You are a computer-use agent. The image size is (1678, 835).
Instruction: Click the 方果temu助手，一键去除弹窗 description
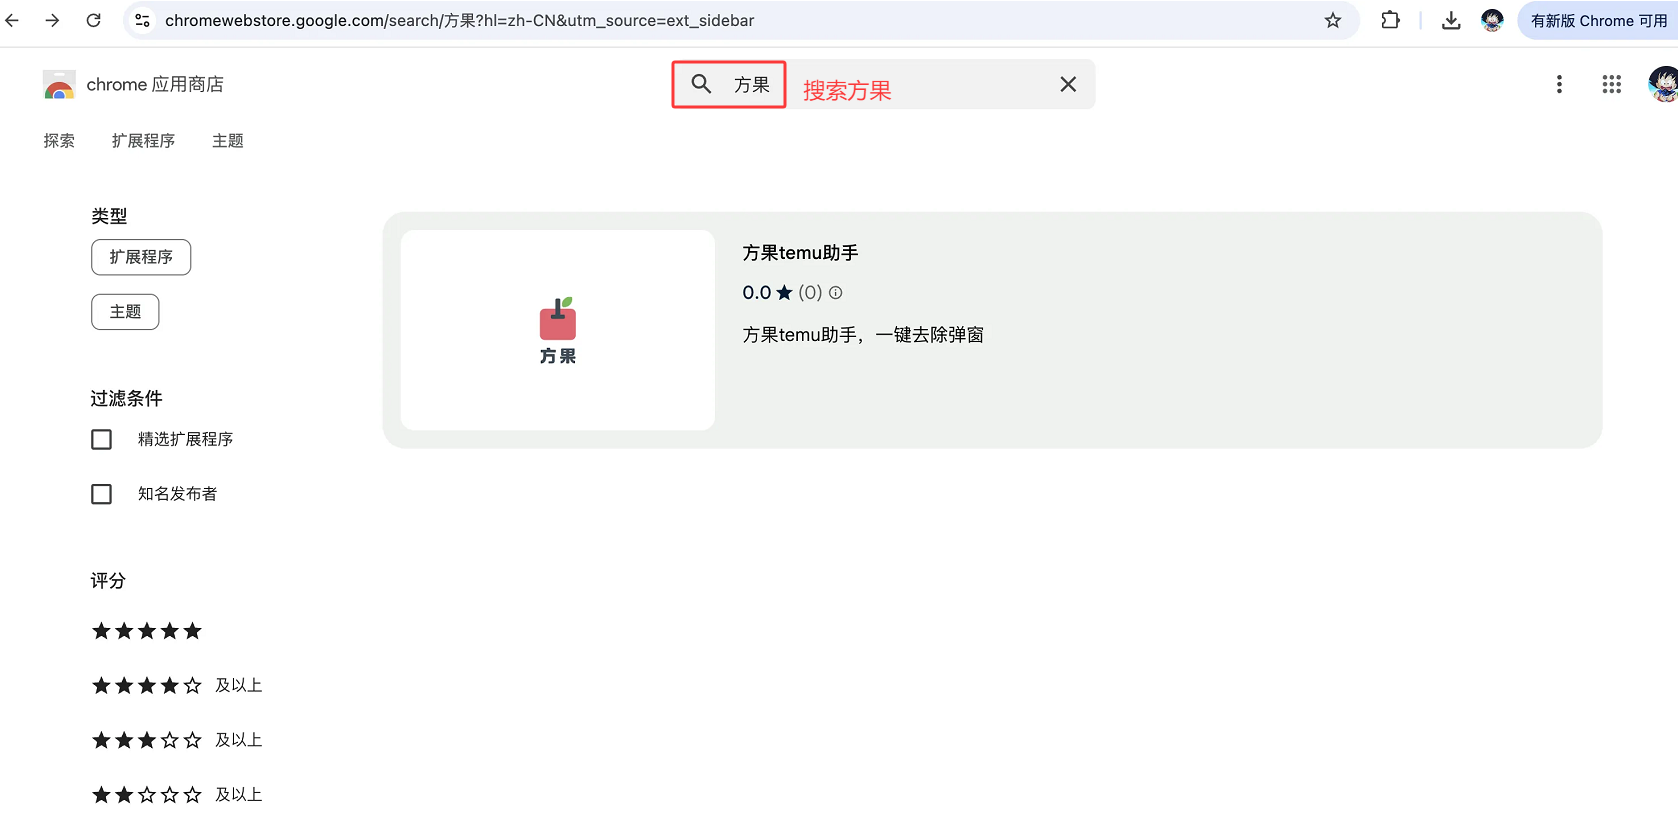pyautogui.click(x=863, y=335)
